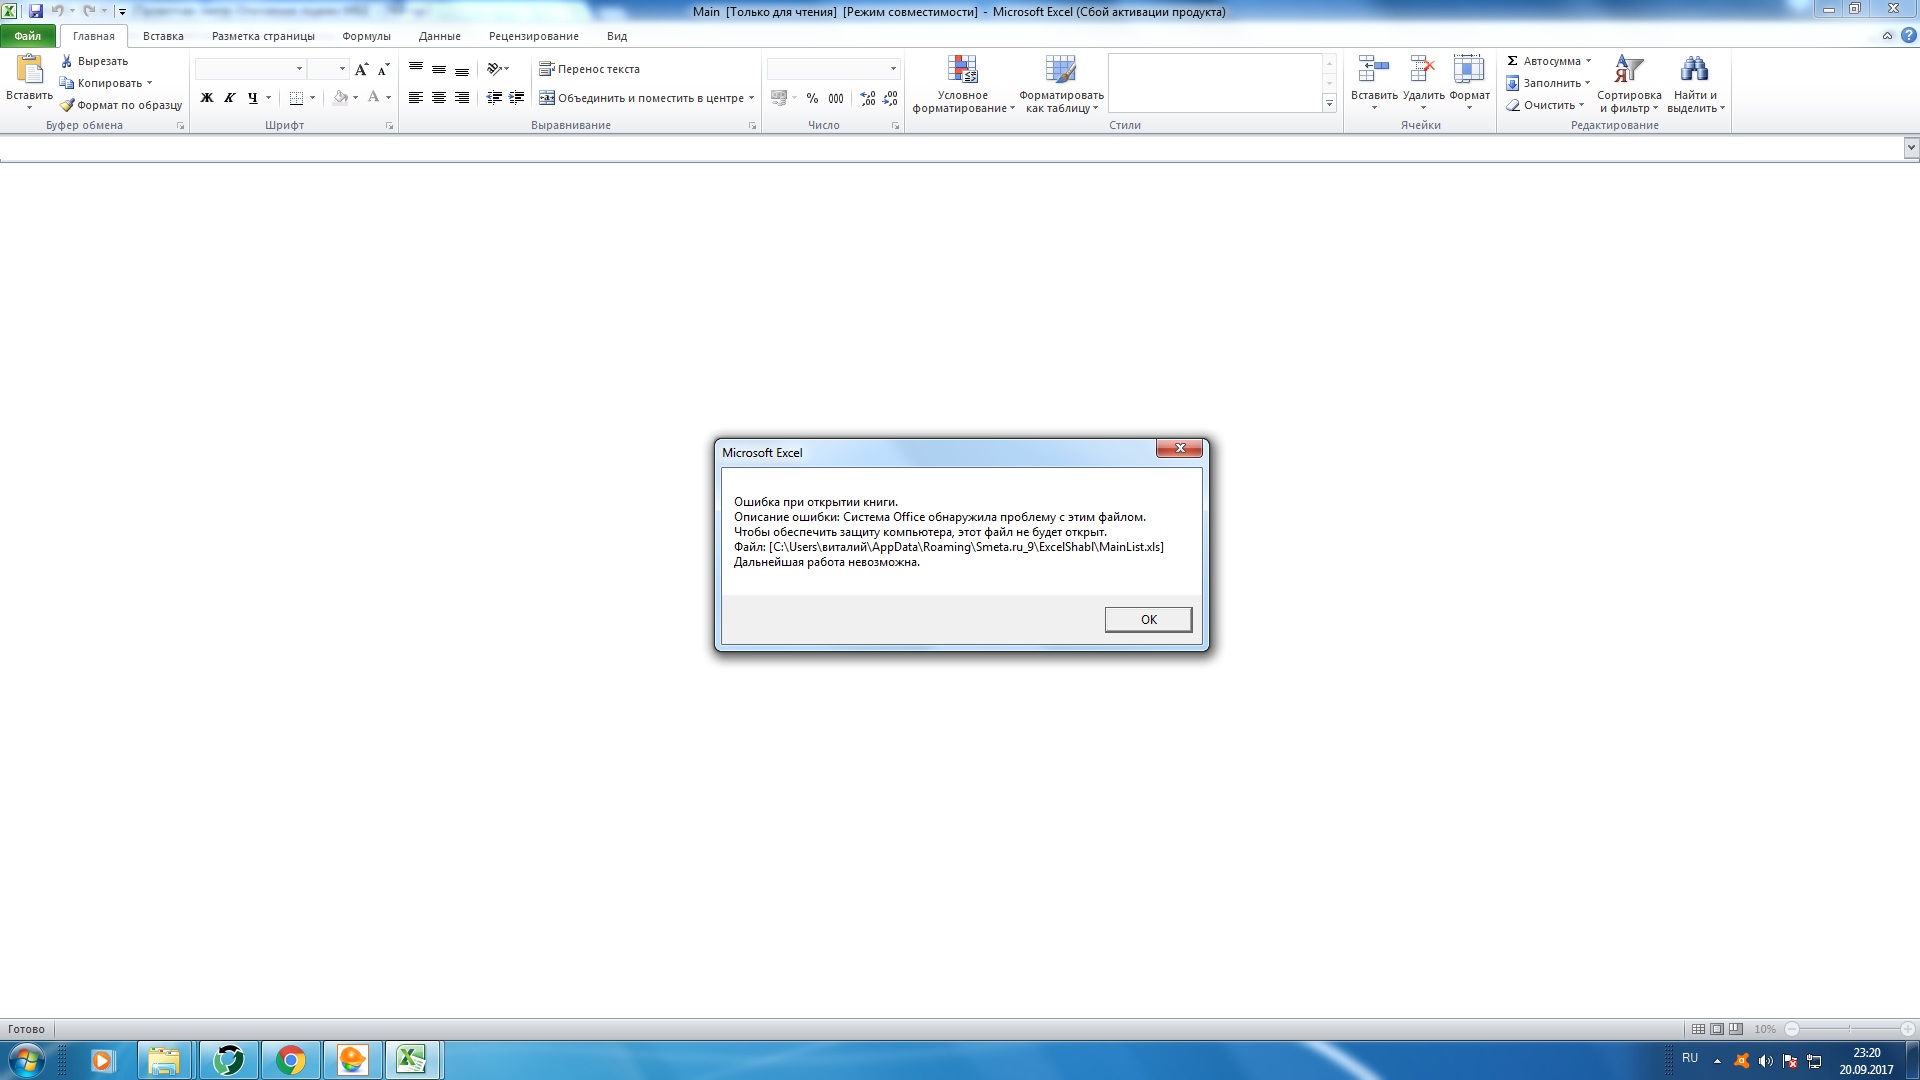Click the Copy (Копировать) icon

click(x=67, y=83)
